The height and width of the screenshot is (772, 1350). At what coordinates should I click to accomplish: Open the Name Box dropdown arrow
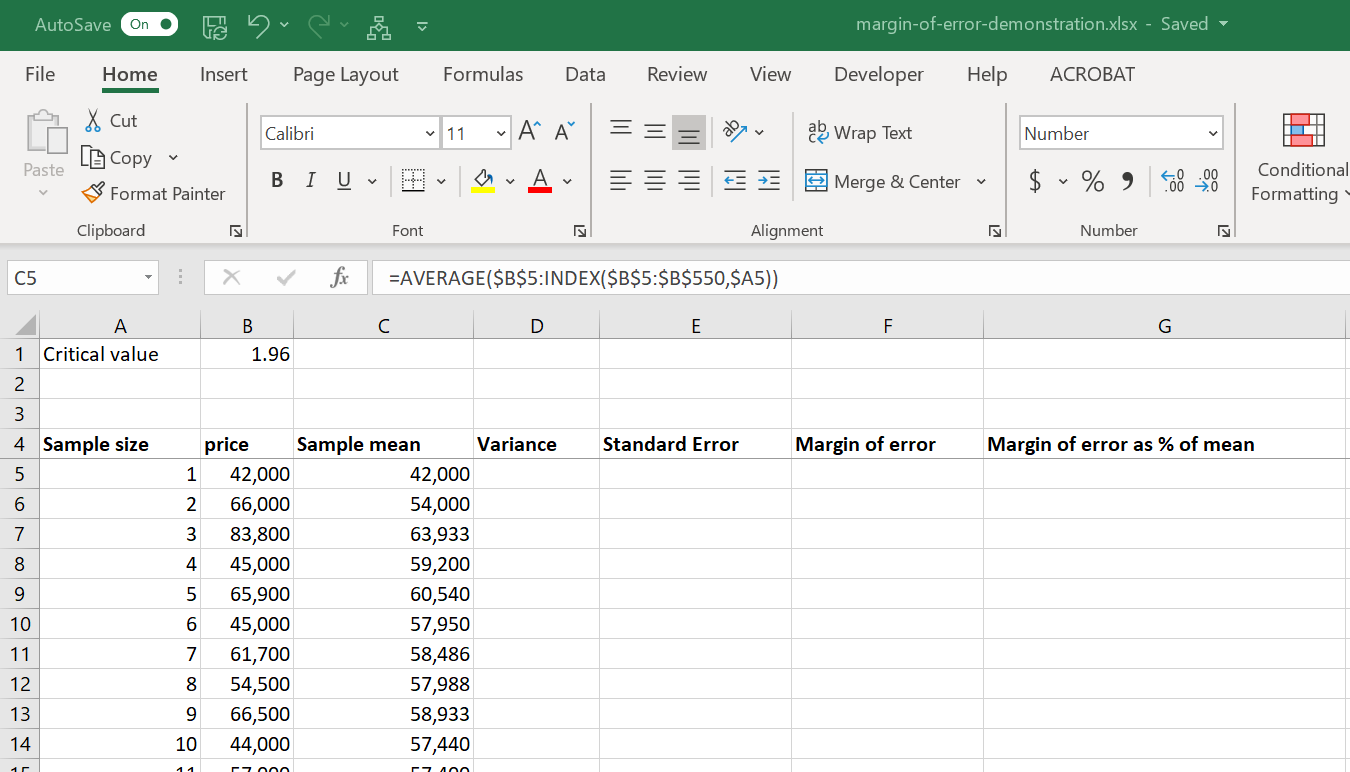pos(148,278)
